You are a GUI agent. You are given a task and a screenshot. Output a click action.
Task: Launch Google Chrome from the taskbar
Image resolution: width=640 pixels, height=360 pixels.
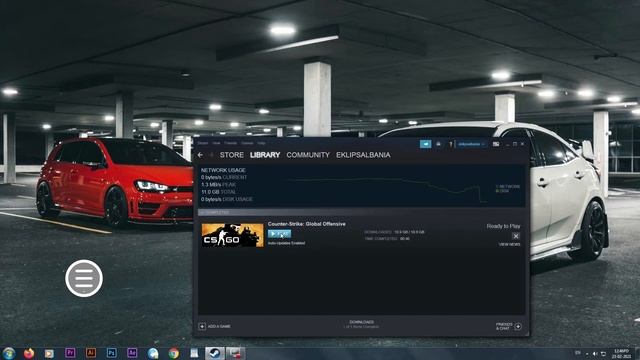click(173, 353)
